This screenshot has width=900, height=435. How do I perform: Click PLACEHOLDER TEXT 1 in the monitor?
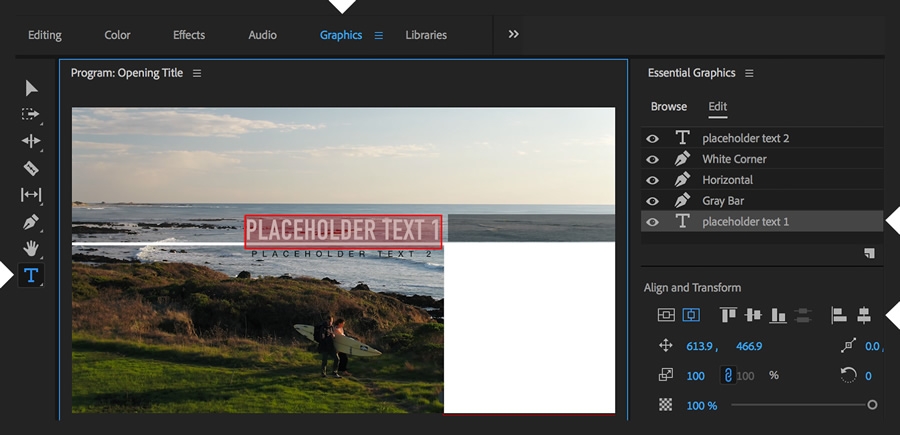(343, 231)
